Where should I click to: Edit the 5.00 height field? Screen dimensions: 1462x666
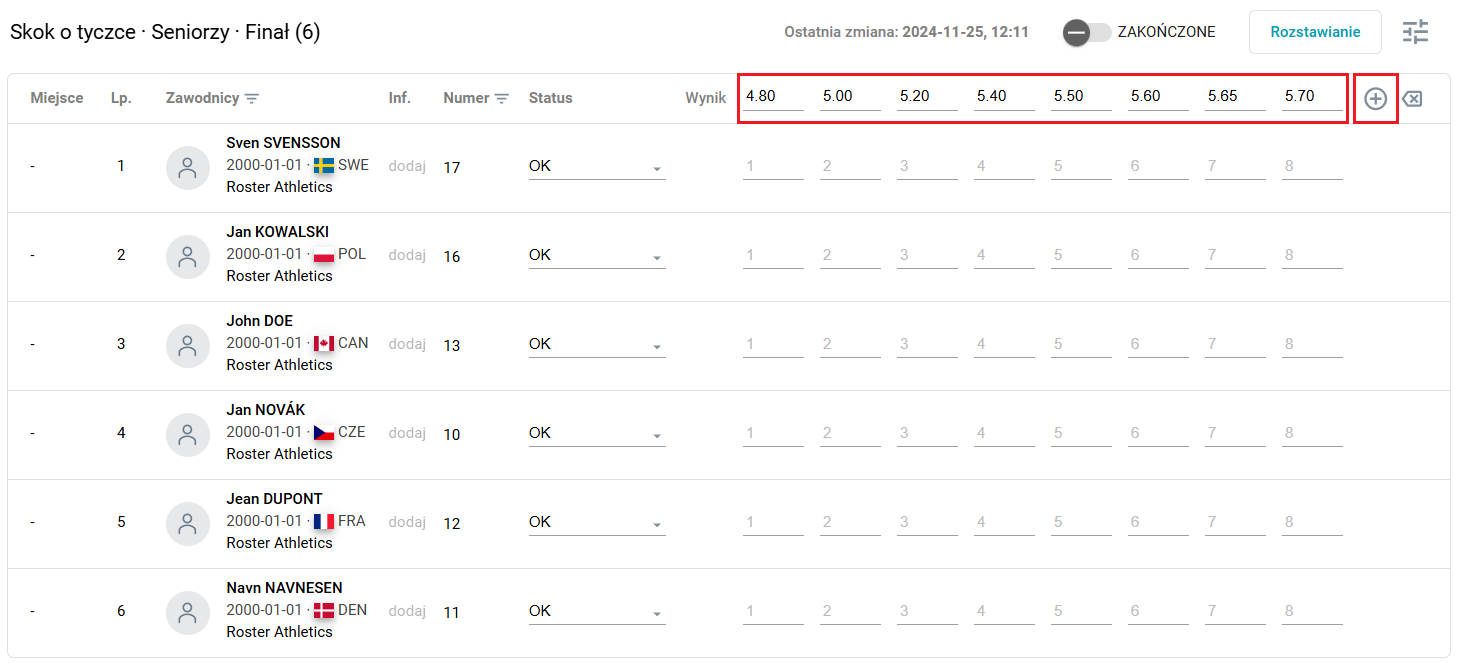click(850, 97)
